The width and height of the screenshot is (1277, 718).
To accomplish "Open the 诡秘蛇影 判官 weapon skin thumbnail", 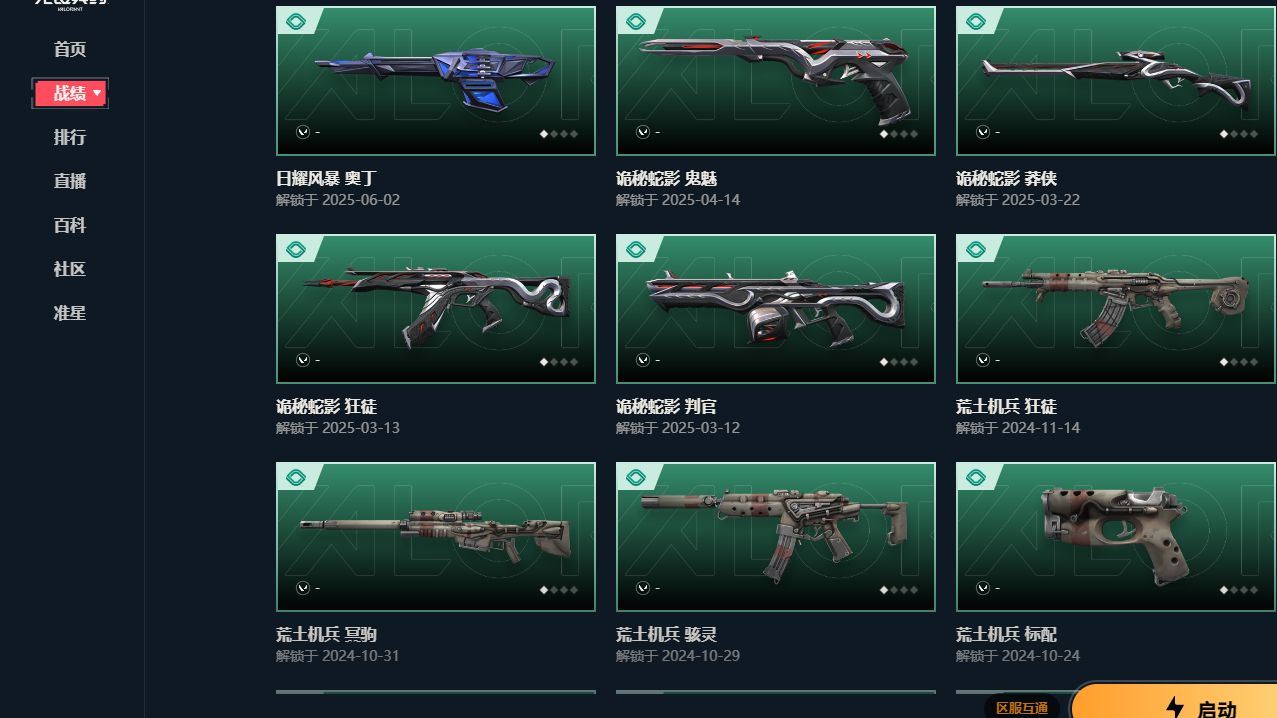I will pyautogui.click(x=776, y=309).
